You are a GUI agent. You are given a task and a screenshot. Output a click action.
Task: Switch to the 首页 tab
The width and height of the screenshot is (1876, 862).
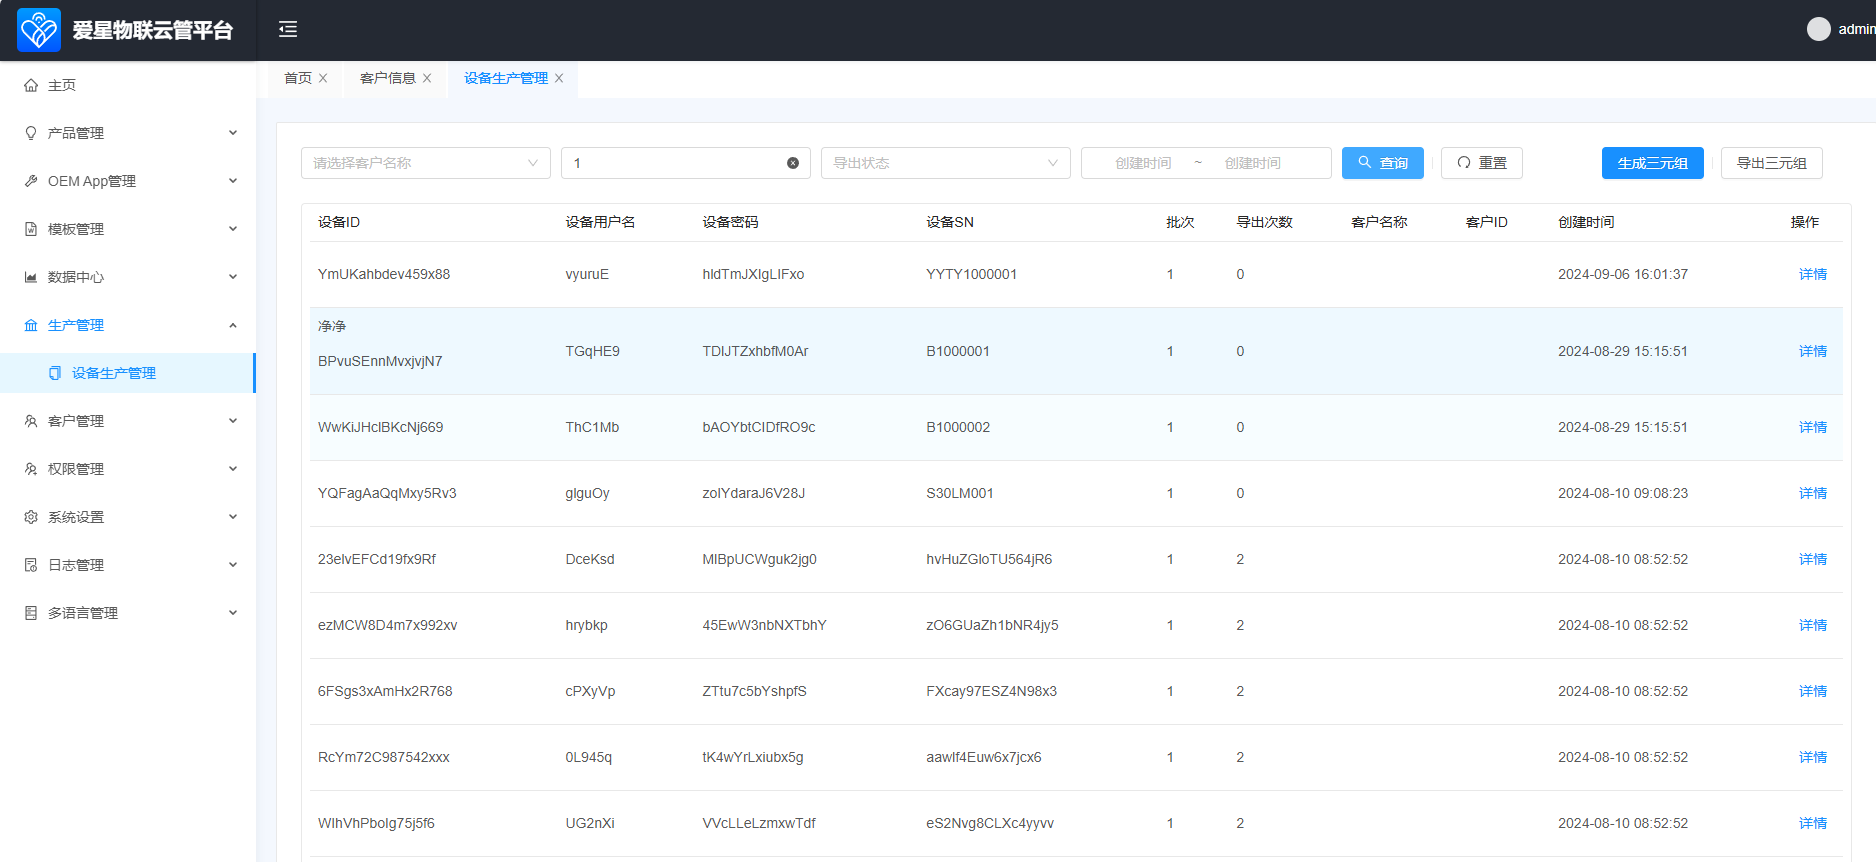click(x=298, y=78)
